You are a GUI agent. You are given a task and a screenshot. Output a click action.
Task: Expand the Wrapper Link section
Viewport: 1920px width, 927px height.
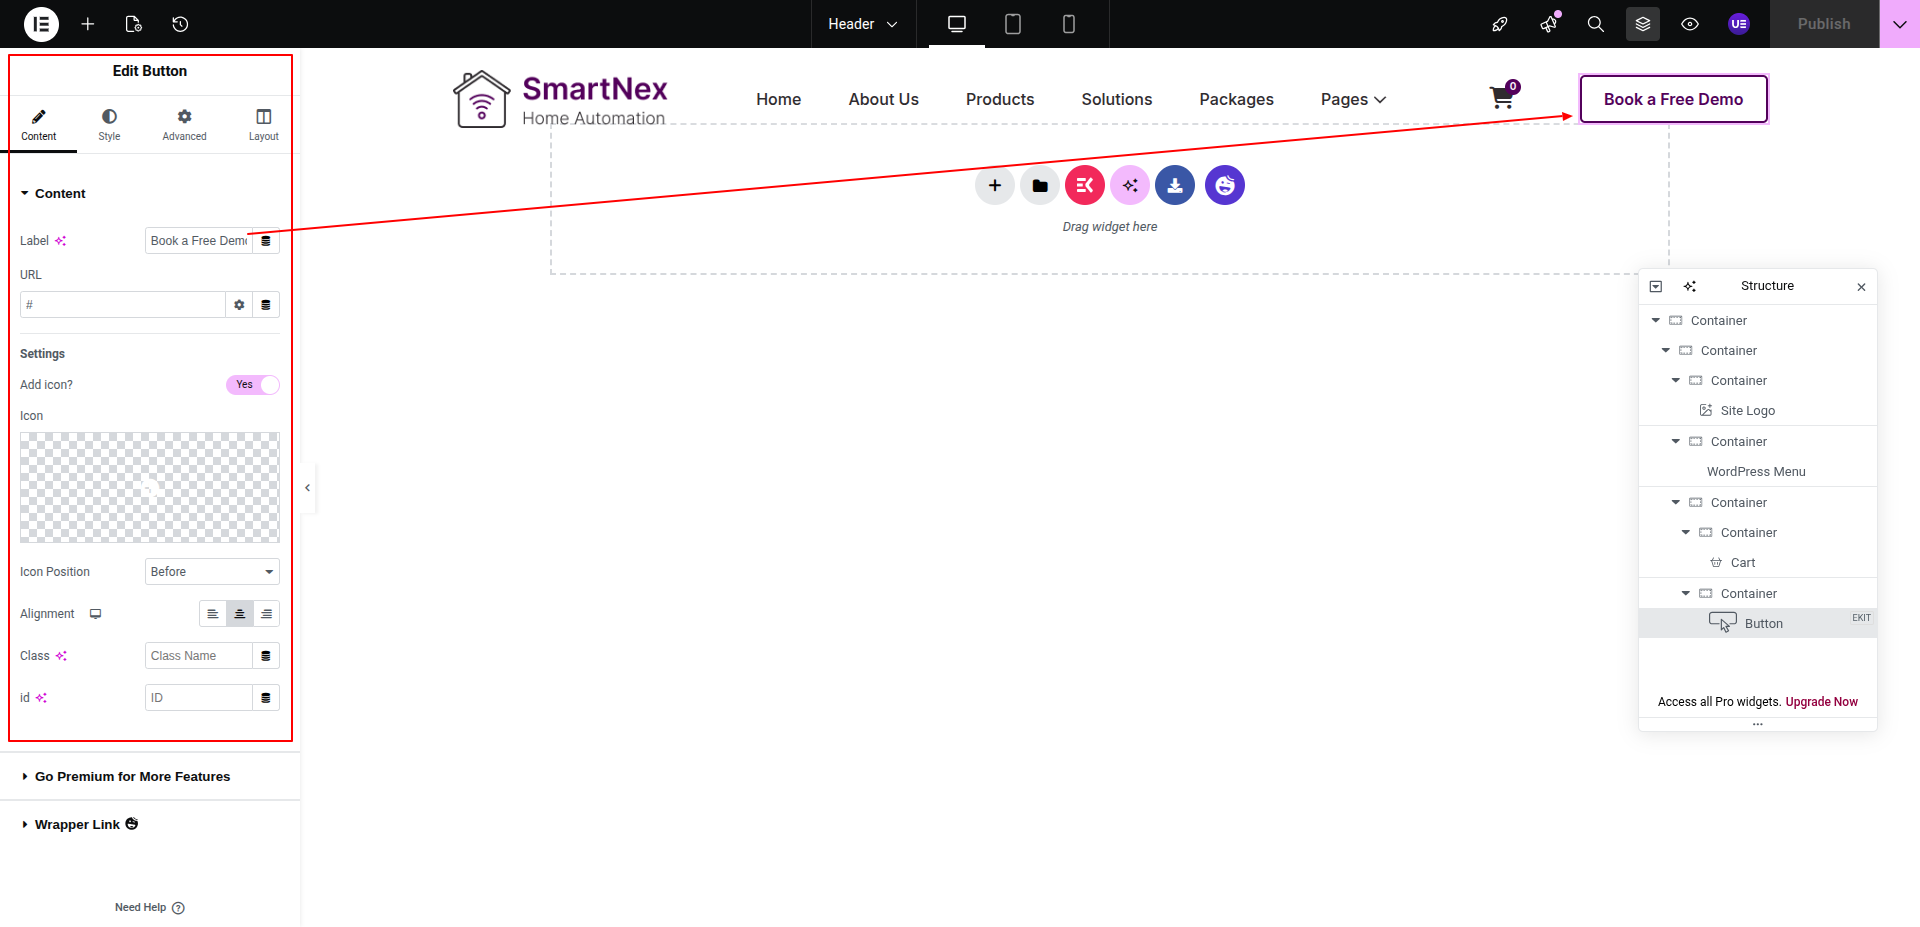coord(77,825)
